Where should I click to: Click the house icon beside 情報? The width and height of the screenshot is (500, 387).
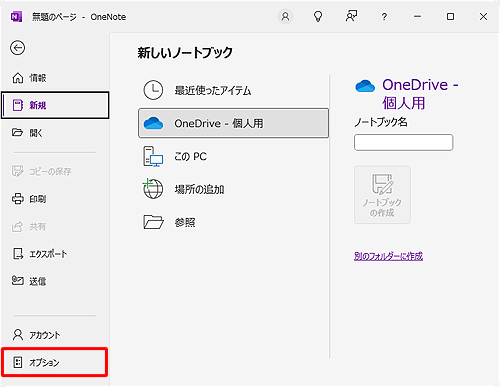click(18, 78)
